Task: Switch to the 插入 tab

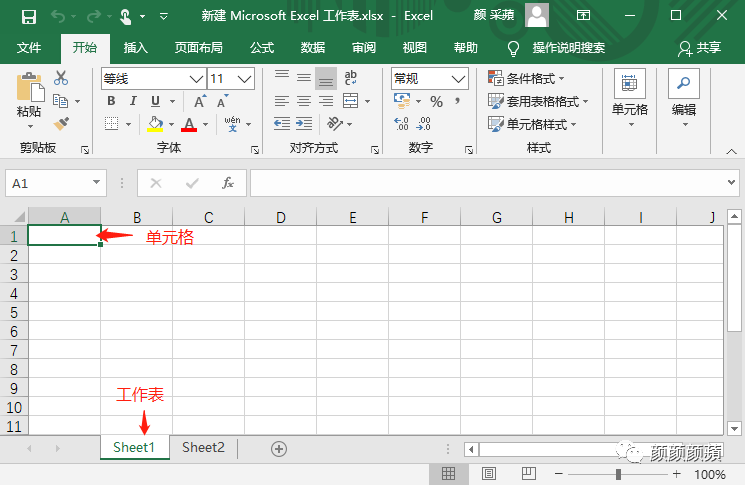Action: 136,48
